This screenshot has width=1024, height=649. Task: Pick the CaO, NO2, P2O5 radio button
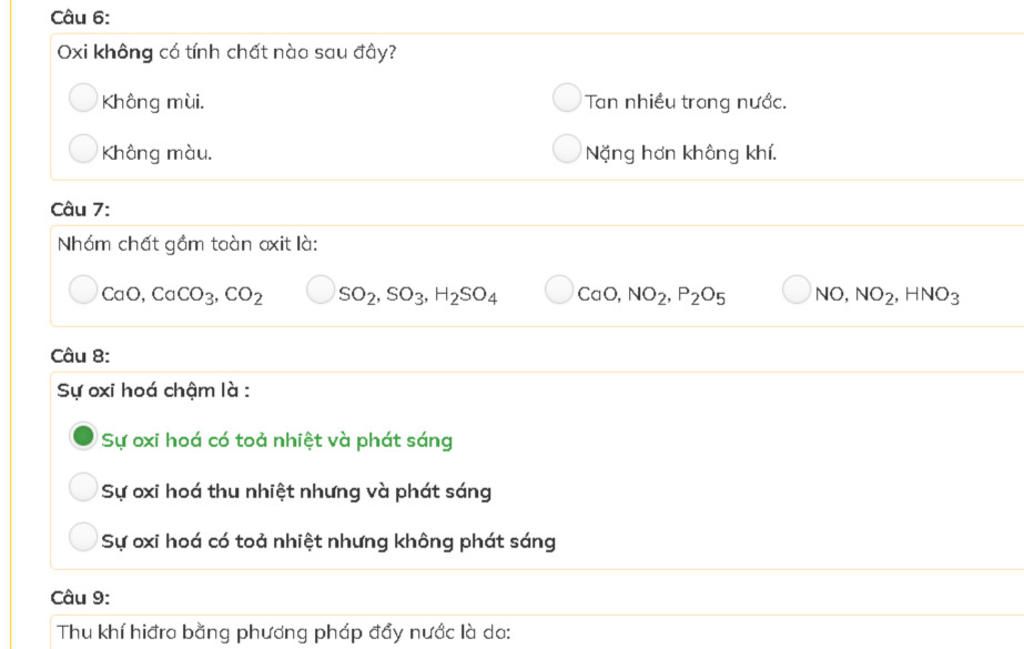(559, 289)
